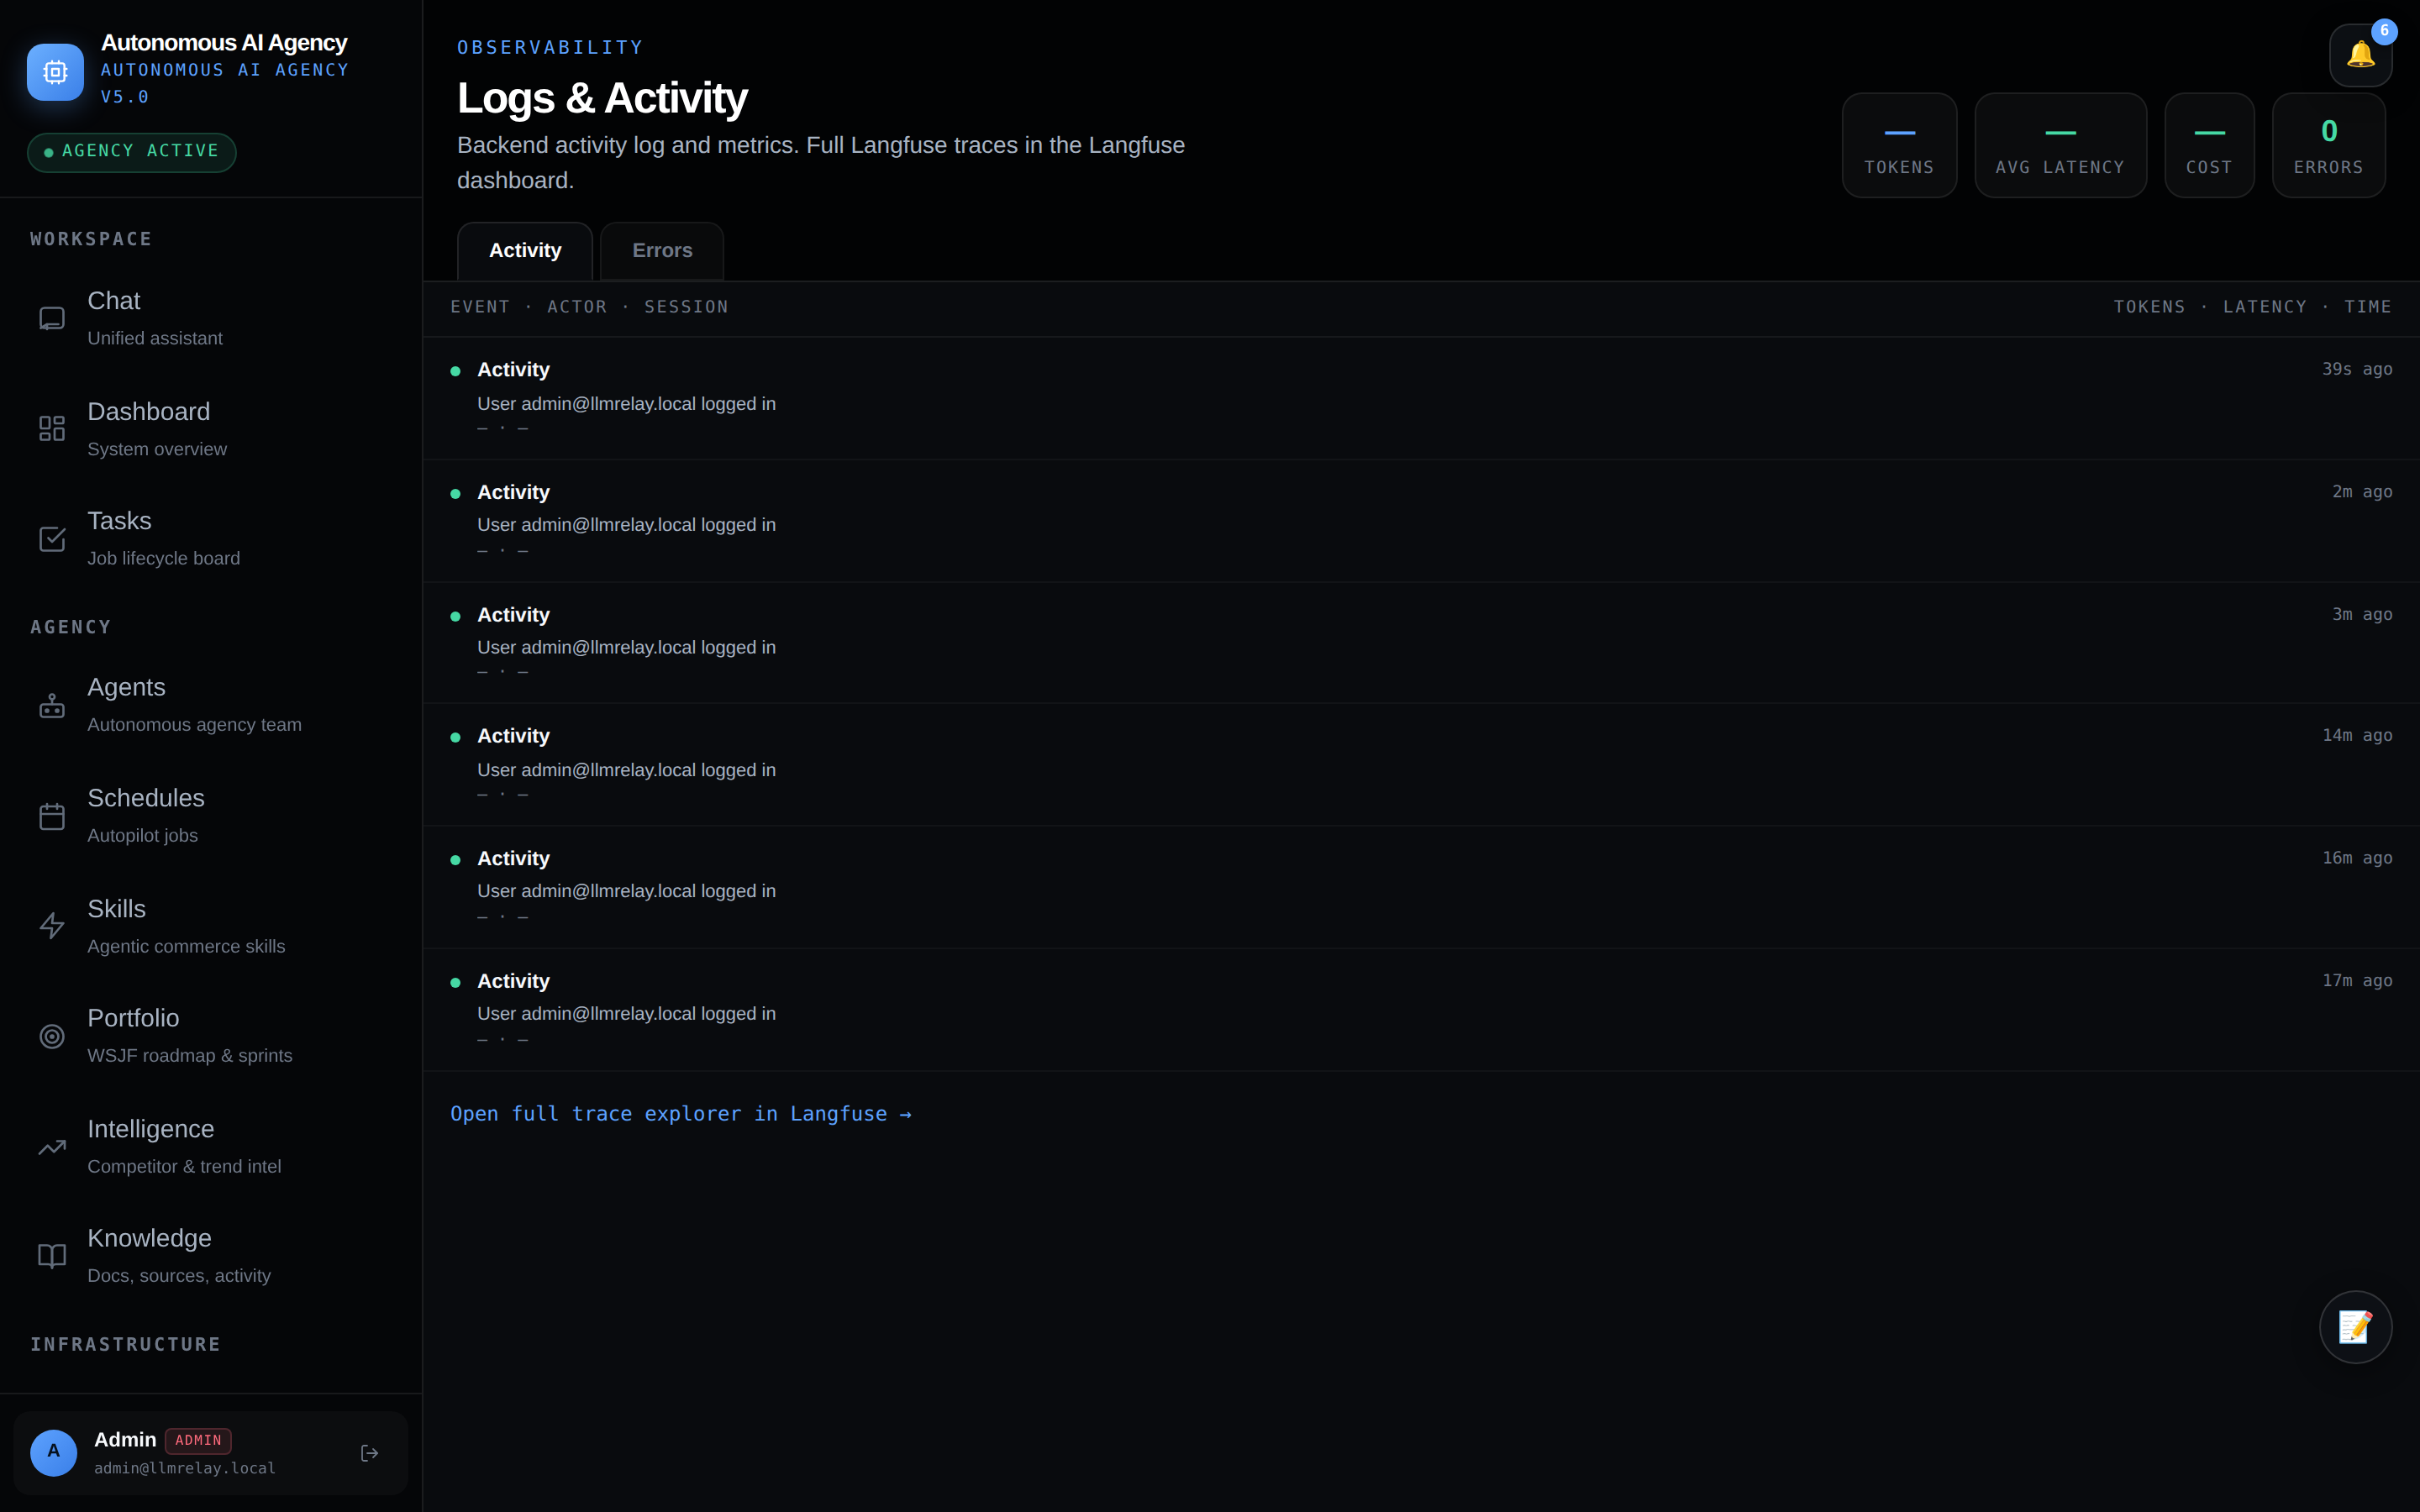Click the Agency section heading

(70, 627)
